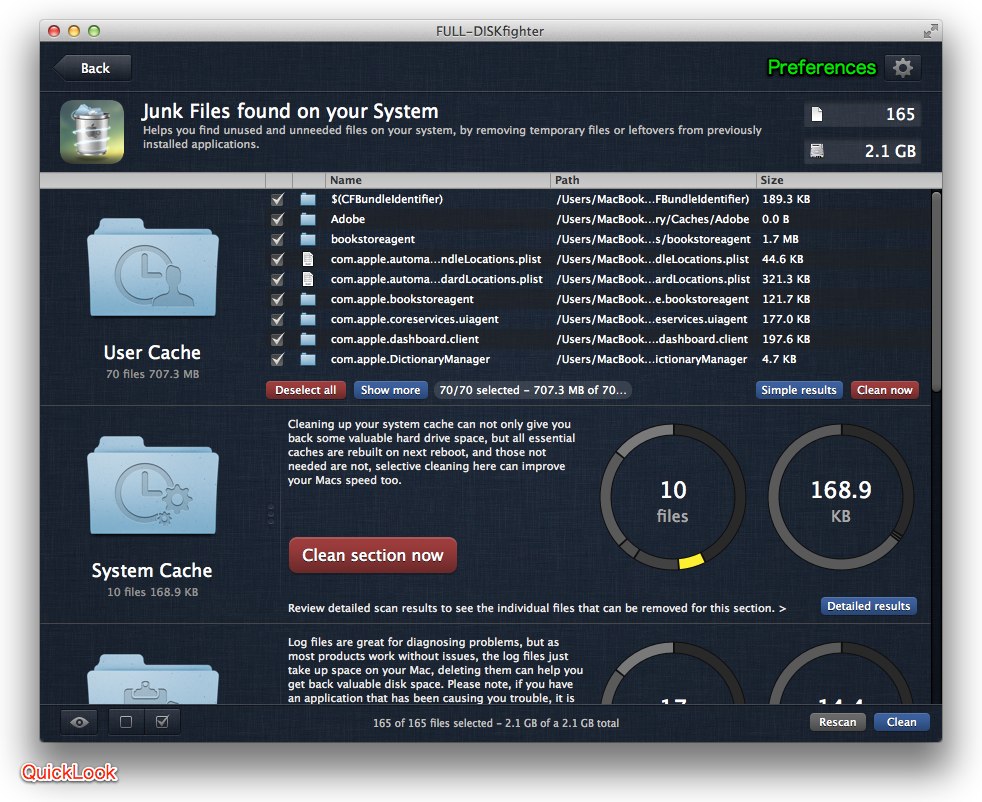Screen dimensions: 982x802
Task: Rescan the system for junk files
Action: (837, 722)
